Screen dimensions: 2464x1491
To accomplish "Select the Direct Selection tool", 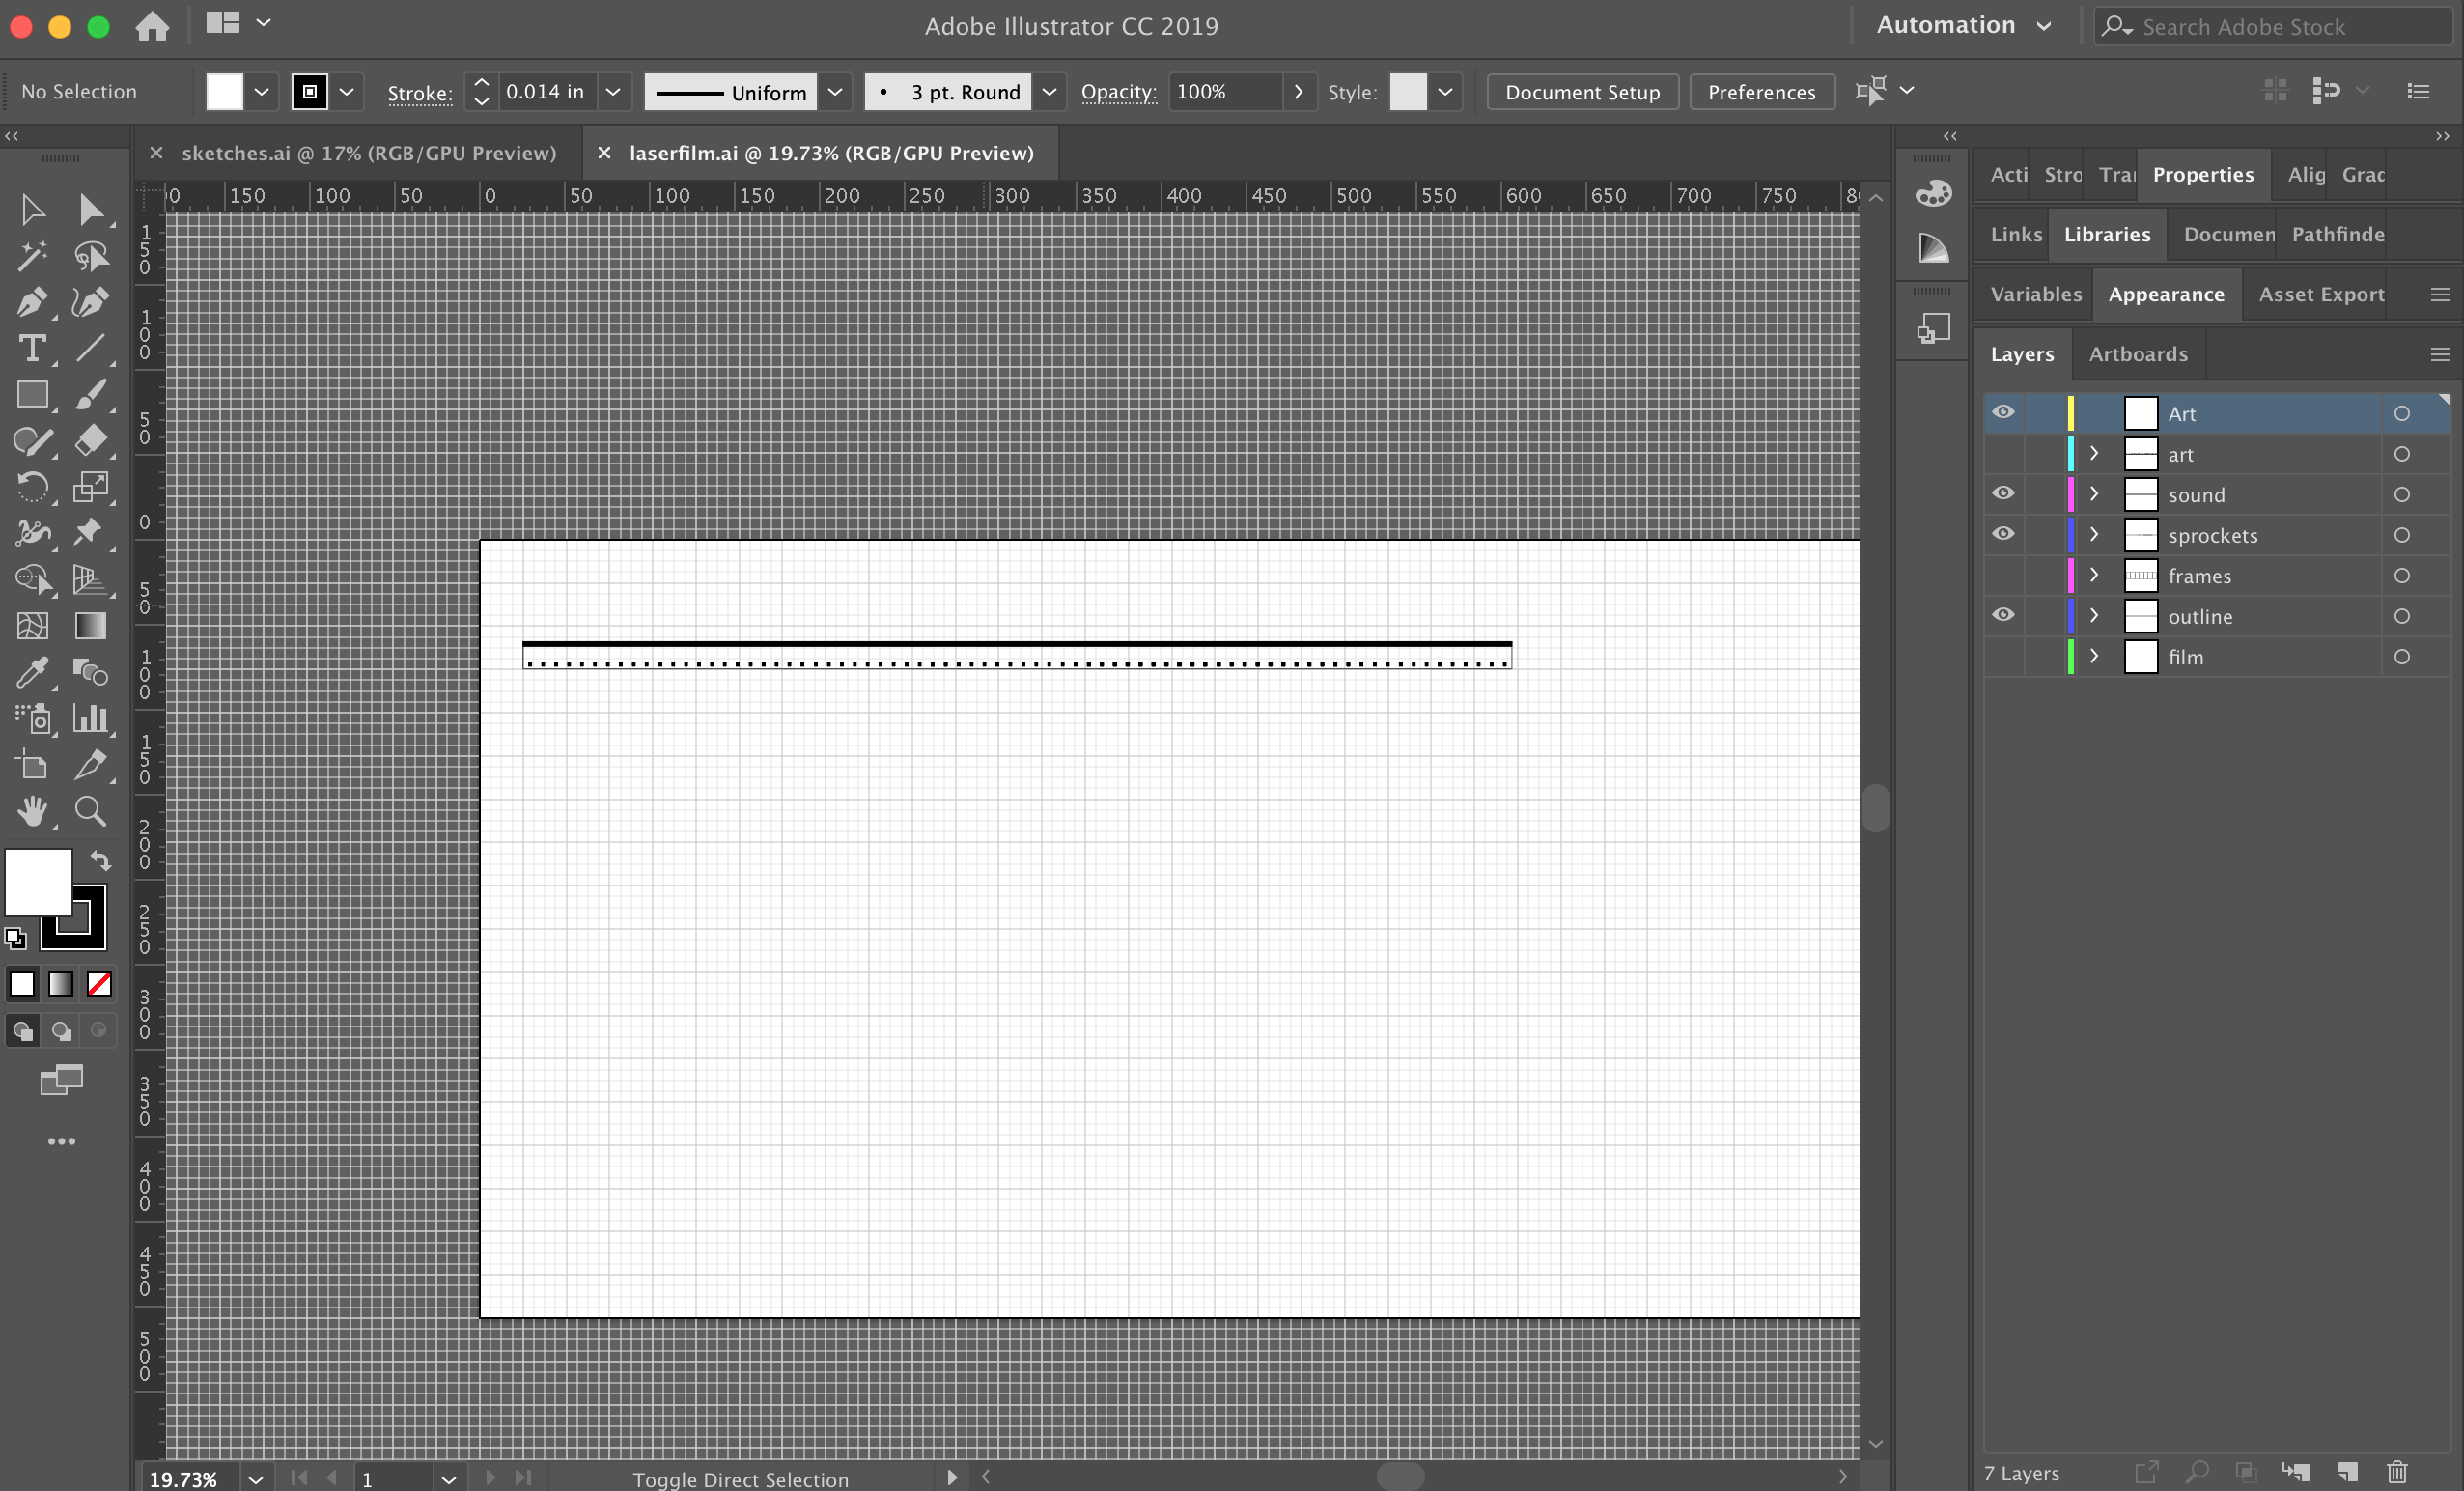I will (91, 209).
